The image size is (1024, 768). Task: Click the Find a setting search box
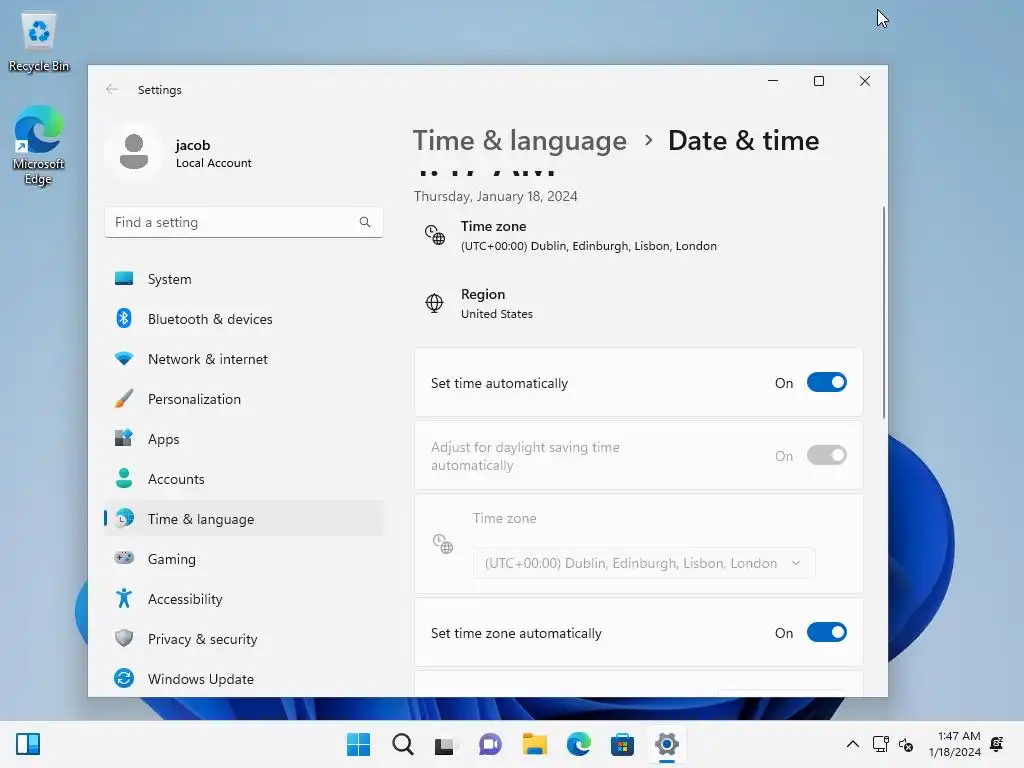point(244,222)
